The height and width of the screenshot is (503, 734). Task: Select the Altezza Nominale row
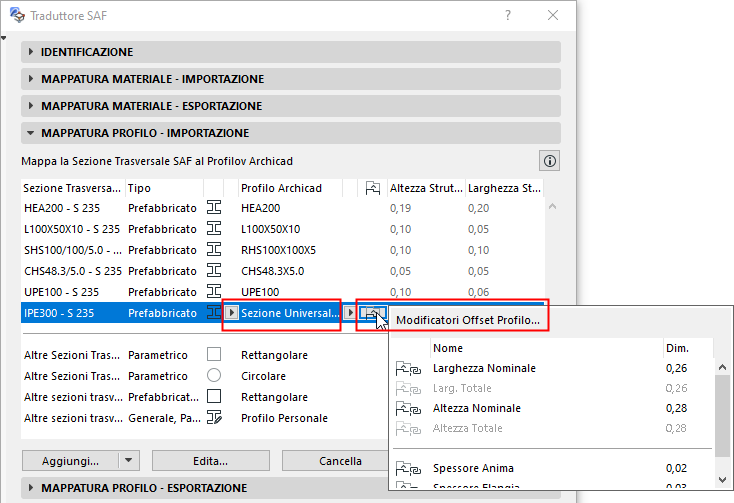pyautogui.click(x=553, y=408)
